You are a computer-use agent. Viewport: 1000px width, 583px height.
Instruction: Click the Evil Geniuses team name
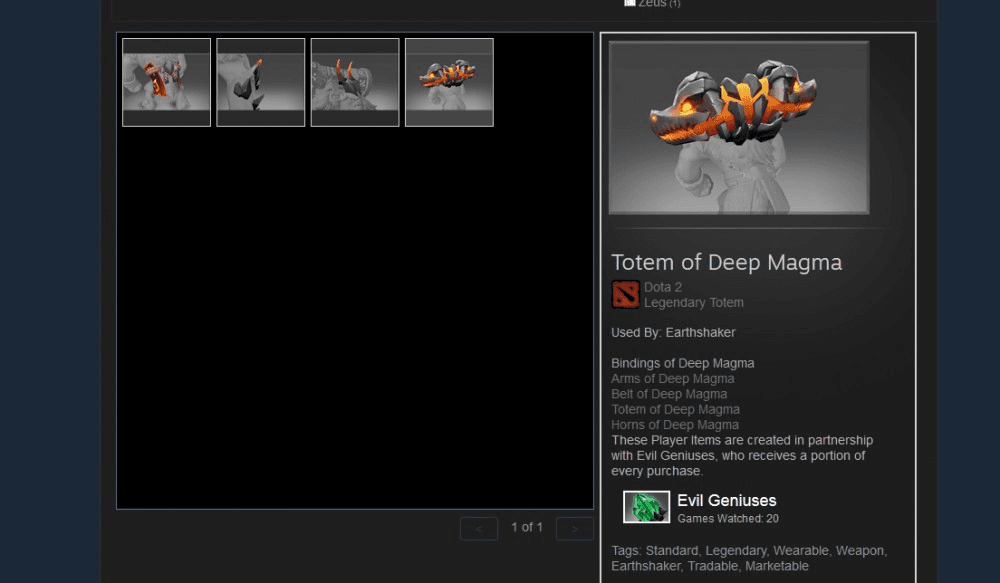click(x=726, y=501)
